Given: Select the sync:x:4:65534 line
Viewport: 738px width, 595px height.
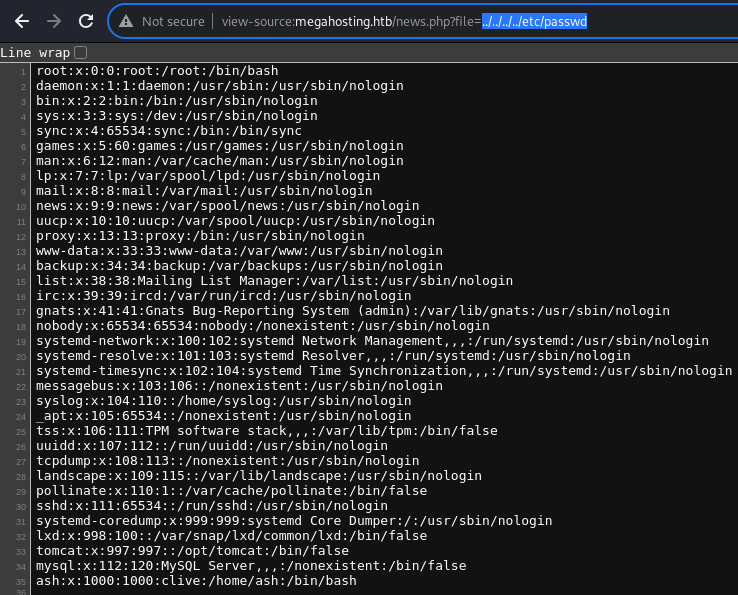Looking at the screenshot, I should click(x=169, y=131).
